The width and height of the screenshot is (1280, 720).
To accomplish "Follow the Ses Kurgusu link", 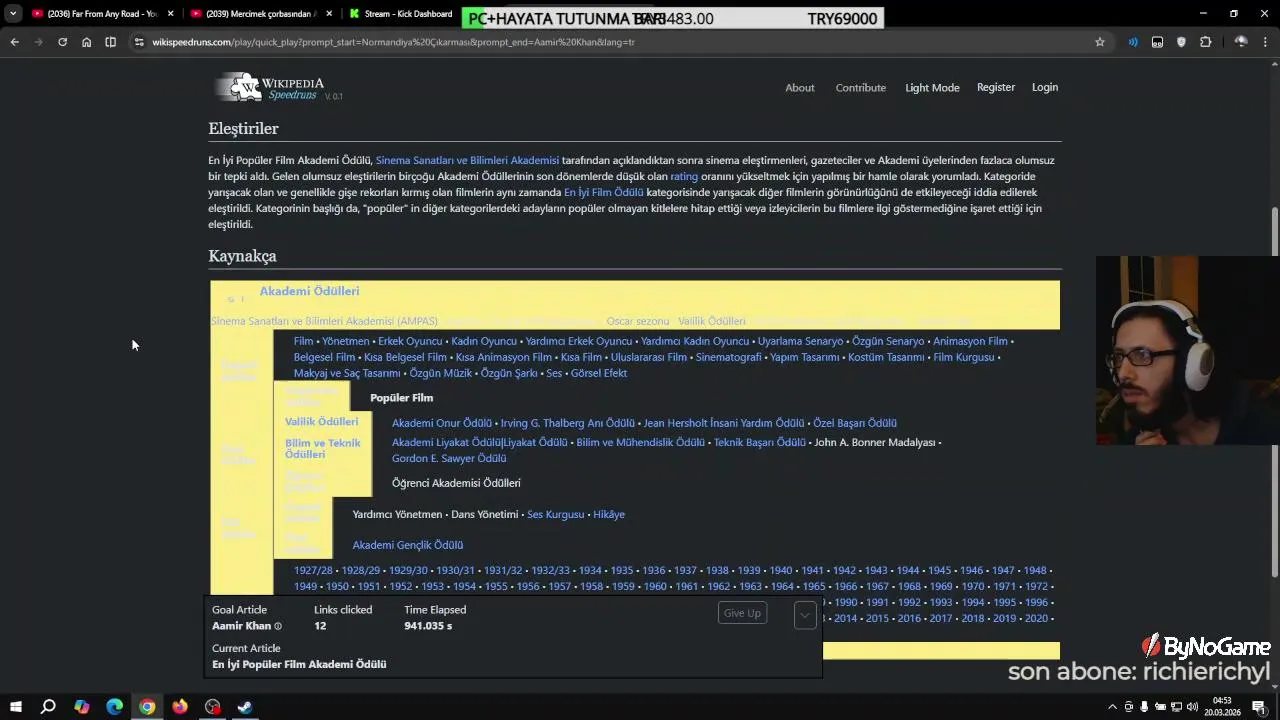I will (555, 514).
